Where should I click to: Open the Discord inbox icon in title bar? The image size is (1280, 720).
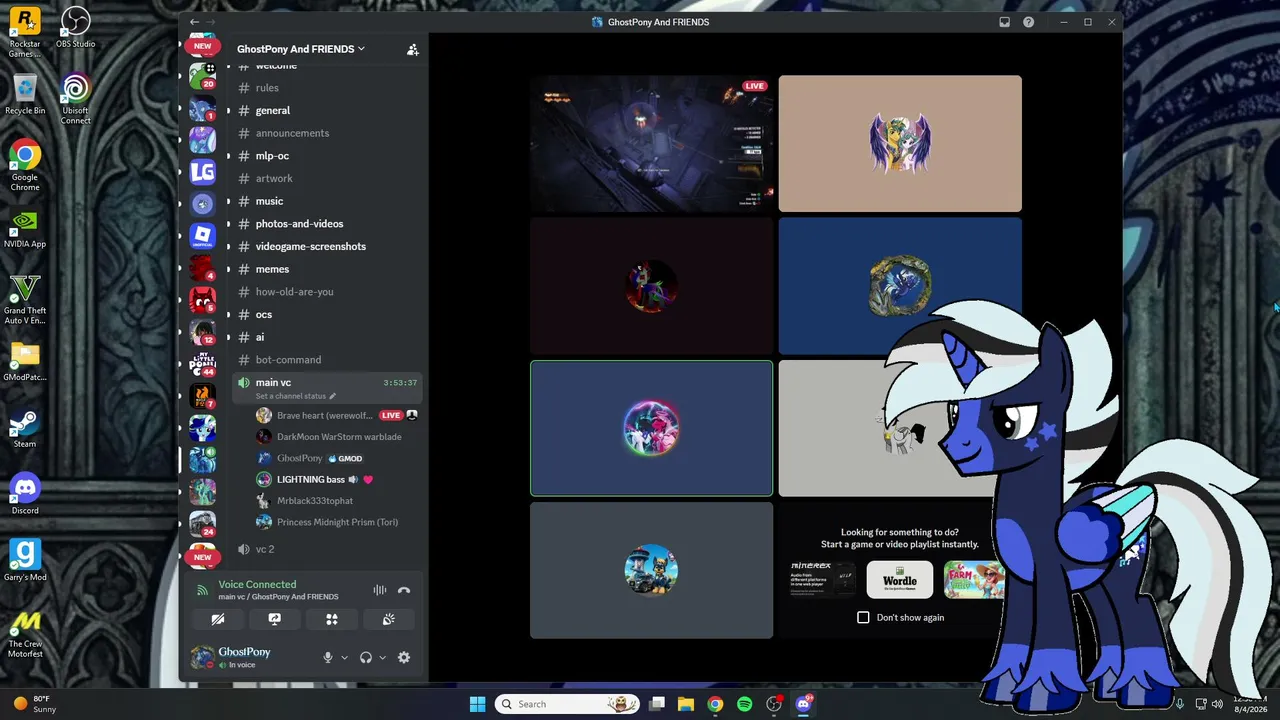point(1005,22)
